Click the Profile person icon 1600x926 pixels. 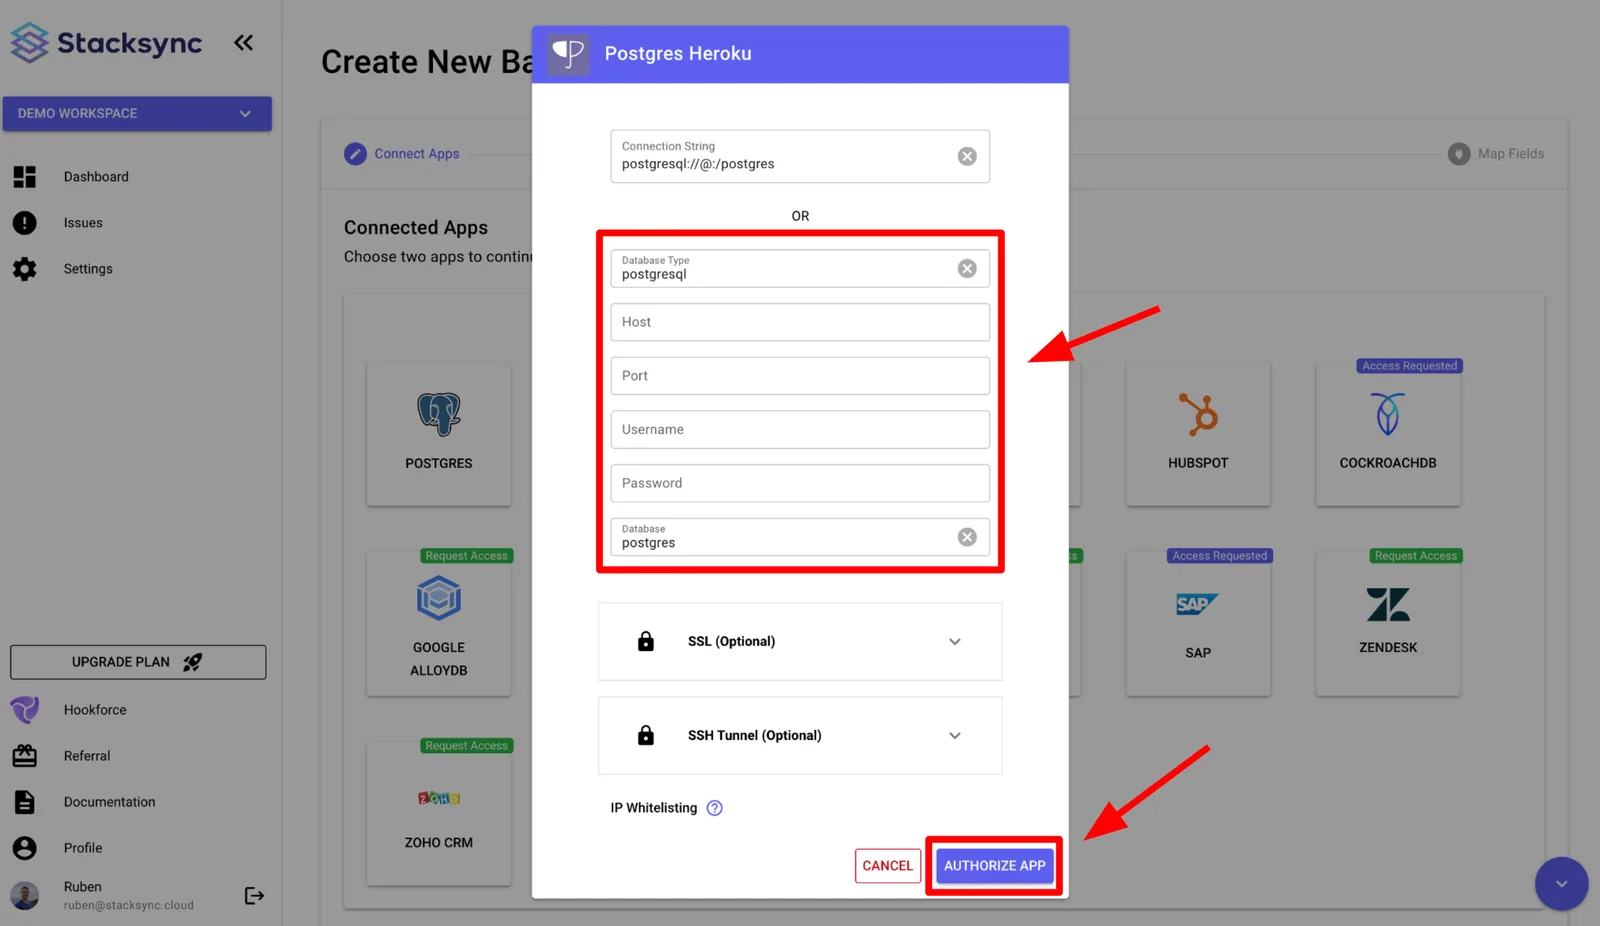coord(25,848)
